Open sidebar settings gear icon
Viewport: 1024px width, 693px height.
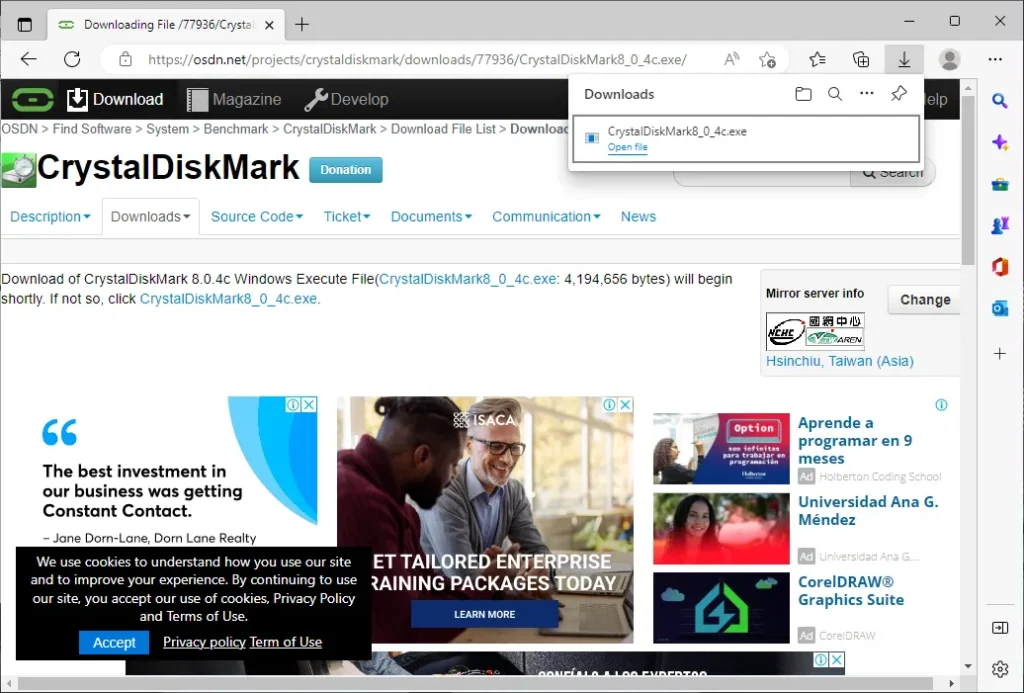(x=999, y=669)
